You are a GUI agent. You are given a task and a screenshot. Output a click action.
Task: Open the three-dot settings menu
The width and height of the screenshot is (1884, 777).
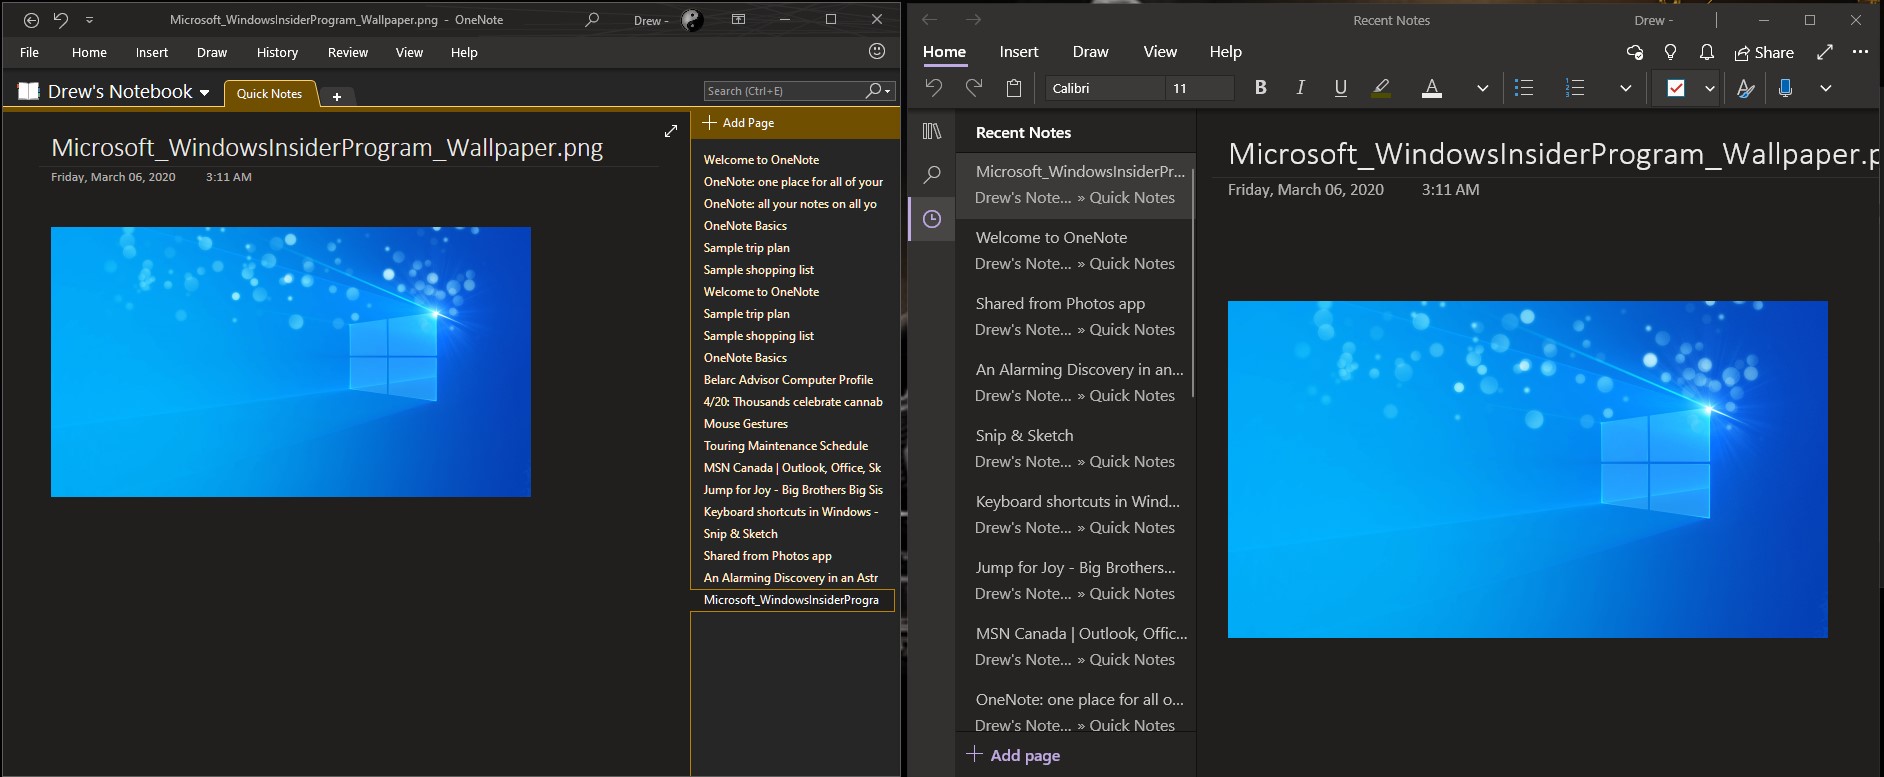click(1860, 52)
